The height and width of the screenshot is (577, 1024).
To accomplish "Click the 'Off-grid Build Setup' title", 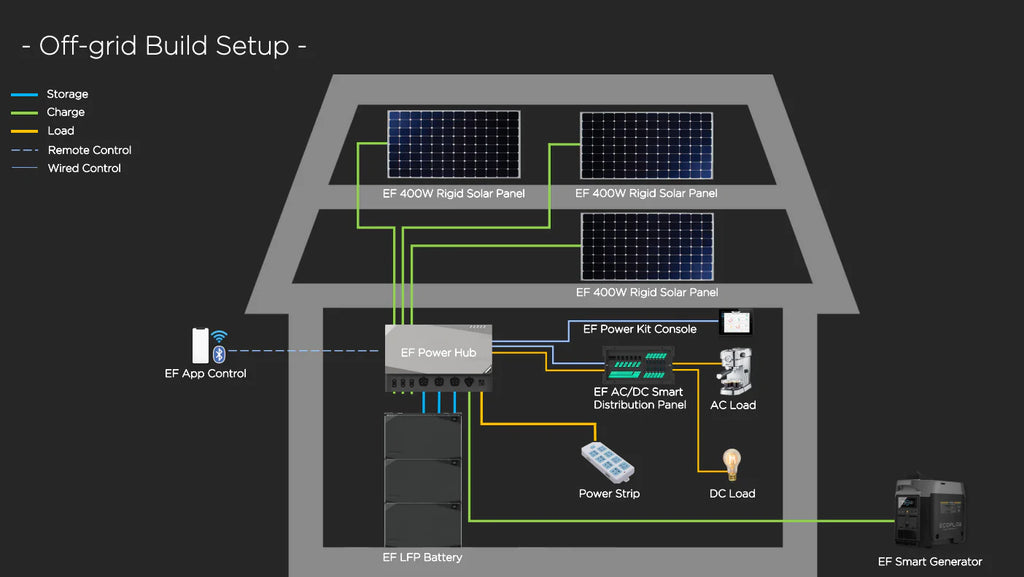I will (x=164, y=46).
